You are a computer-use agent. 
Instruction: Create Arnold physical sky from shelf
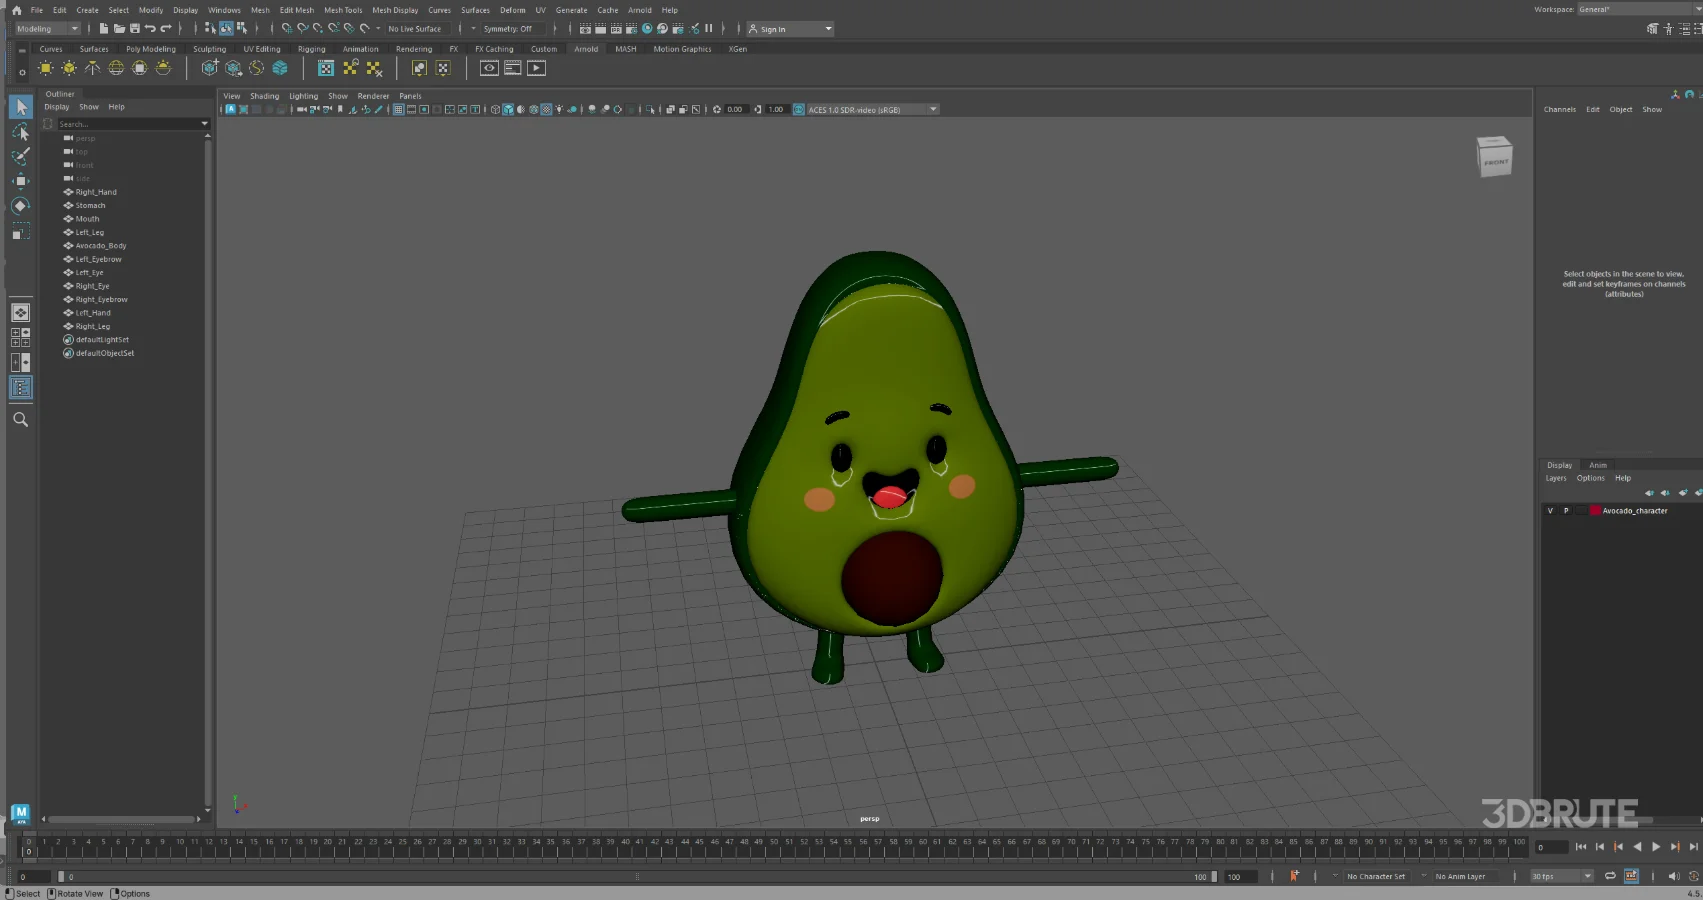pos(164,68)
